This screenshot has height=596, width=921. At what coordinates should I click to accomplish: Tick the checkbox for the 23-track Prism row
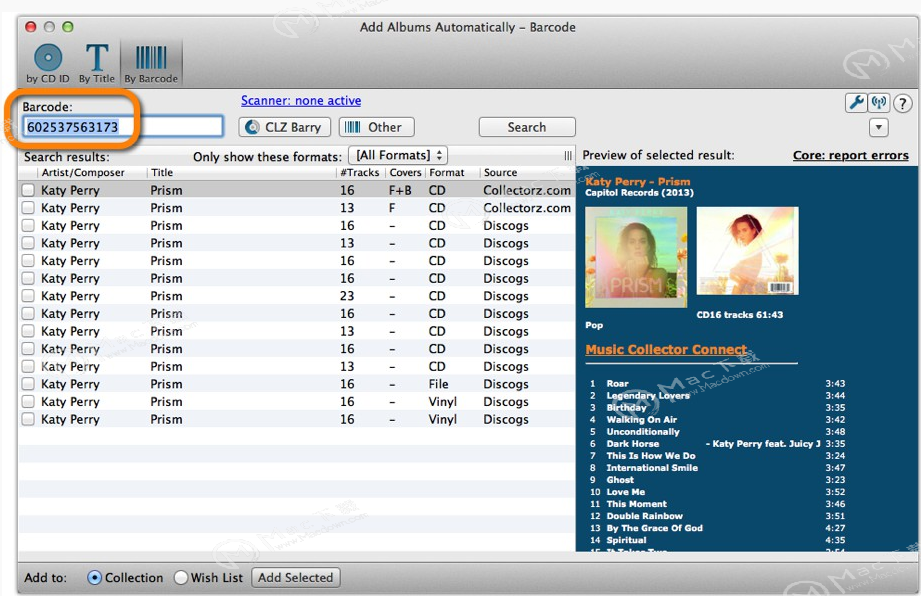(x=28, y=296)
